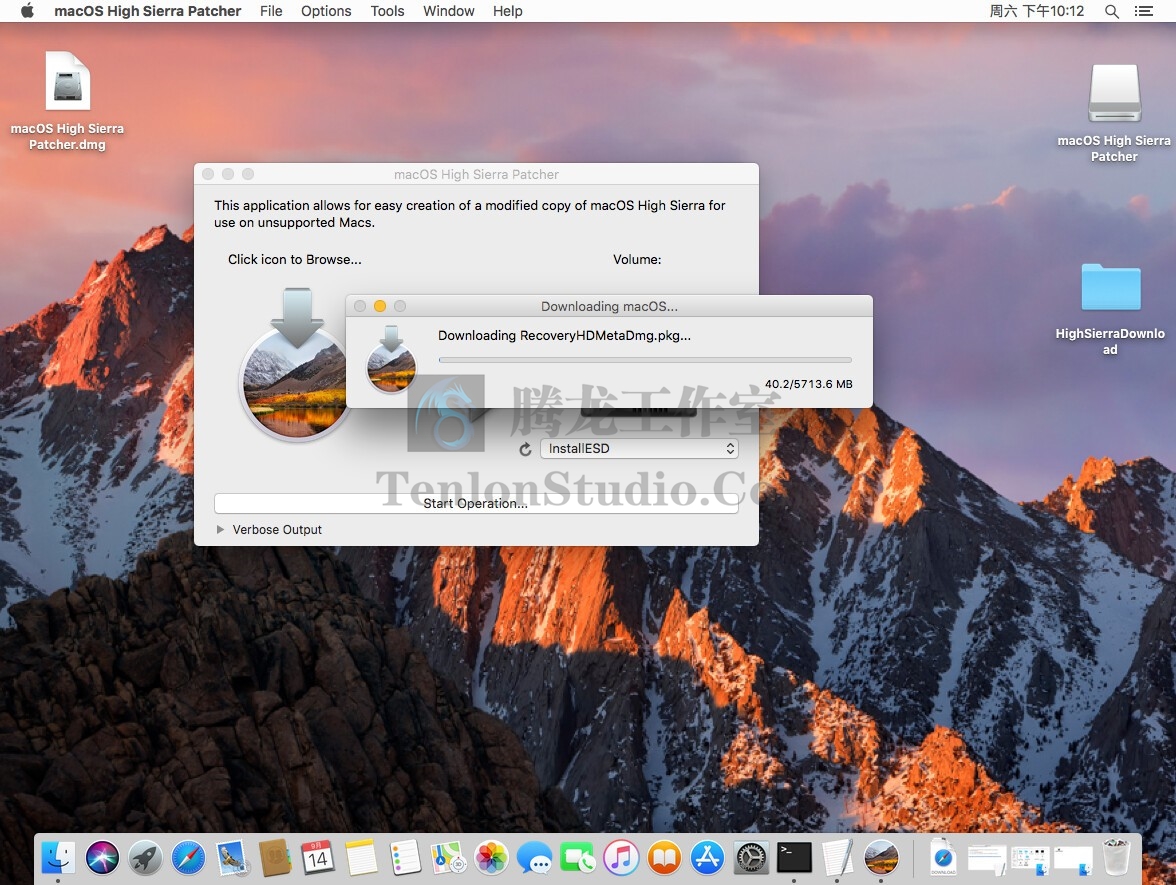Open iBooks app in dock
The width and height of the screenshot is (1176, 885).
pos(664,857)
